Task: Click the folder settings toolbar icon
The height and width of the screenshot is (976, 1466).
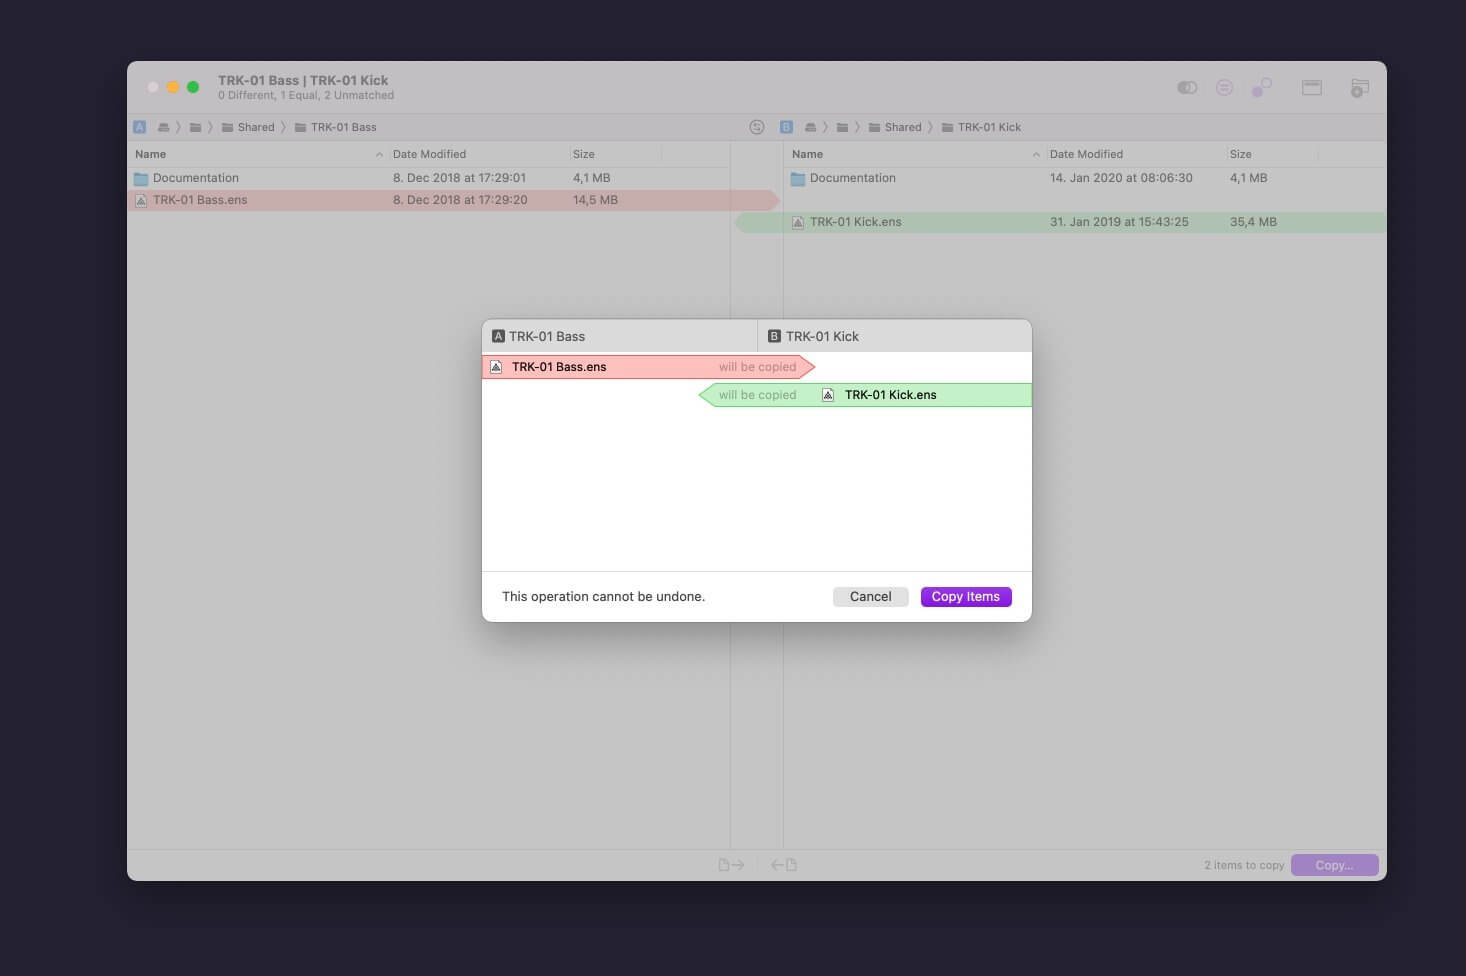Action: tap(1359, 88)
